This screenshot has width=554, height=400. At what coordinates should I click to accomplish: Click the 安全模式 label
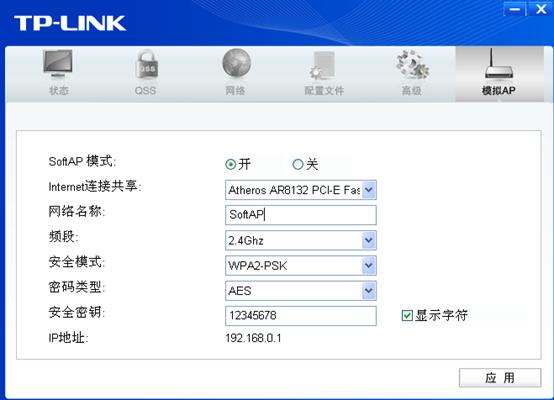(x=77, y=262)
